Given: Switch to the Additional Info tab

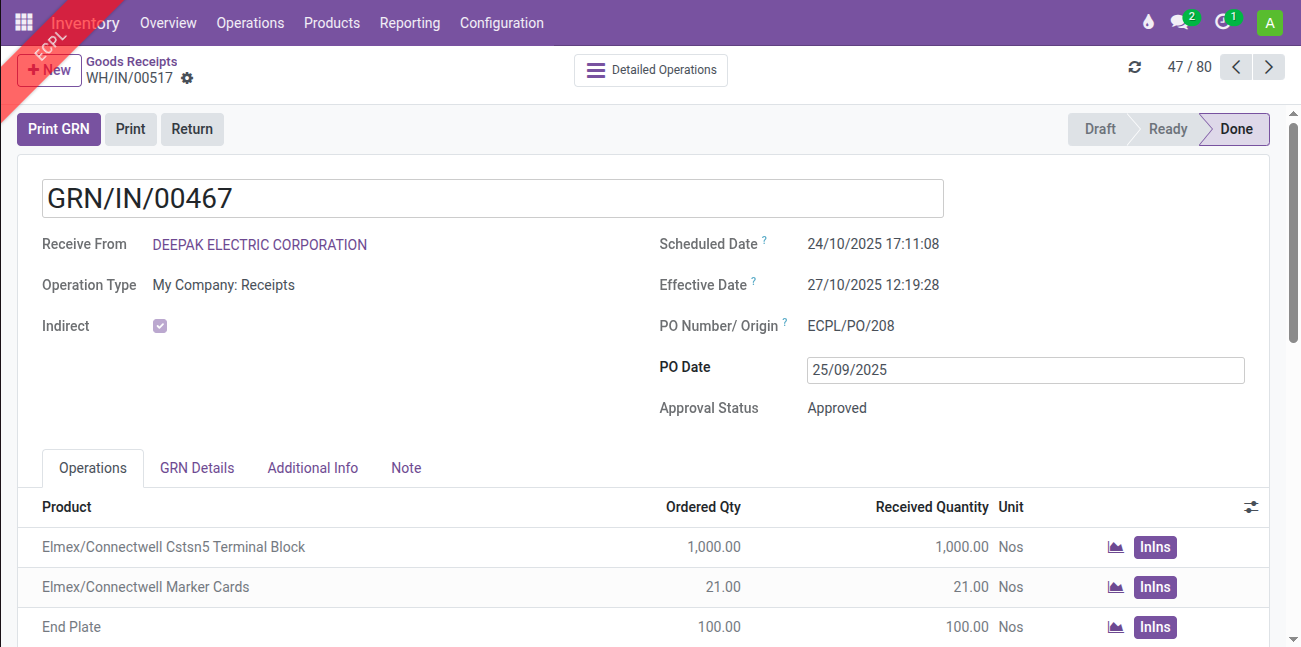Looking at the screenshot, I should 312,468.
